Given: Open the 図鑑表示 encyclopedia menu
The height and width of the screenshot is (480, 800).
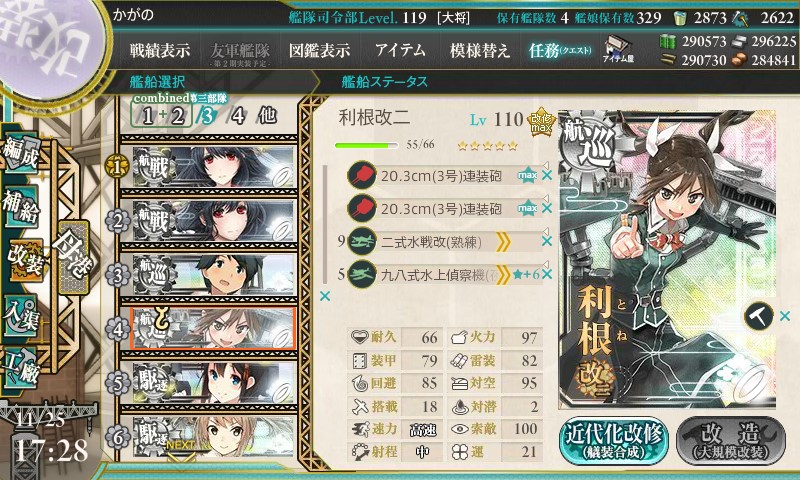Looking at the screenshot, I should pos(319,50).
